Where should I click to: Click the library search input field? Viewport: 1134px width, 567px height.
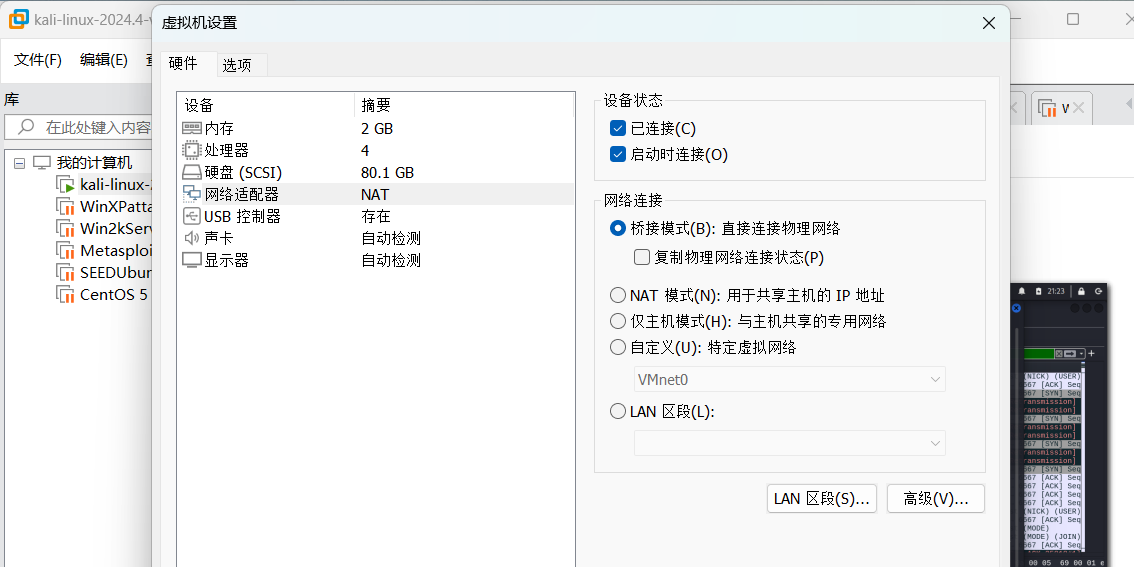pyautogui.click(x=79, y=127)
